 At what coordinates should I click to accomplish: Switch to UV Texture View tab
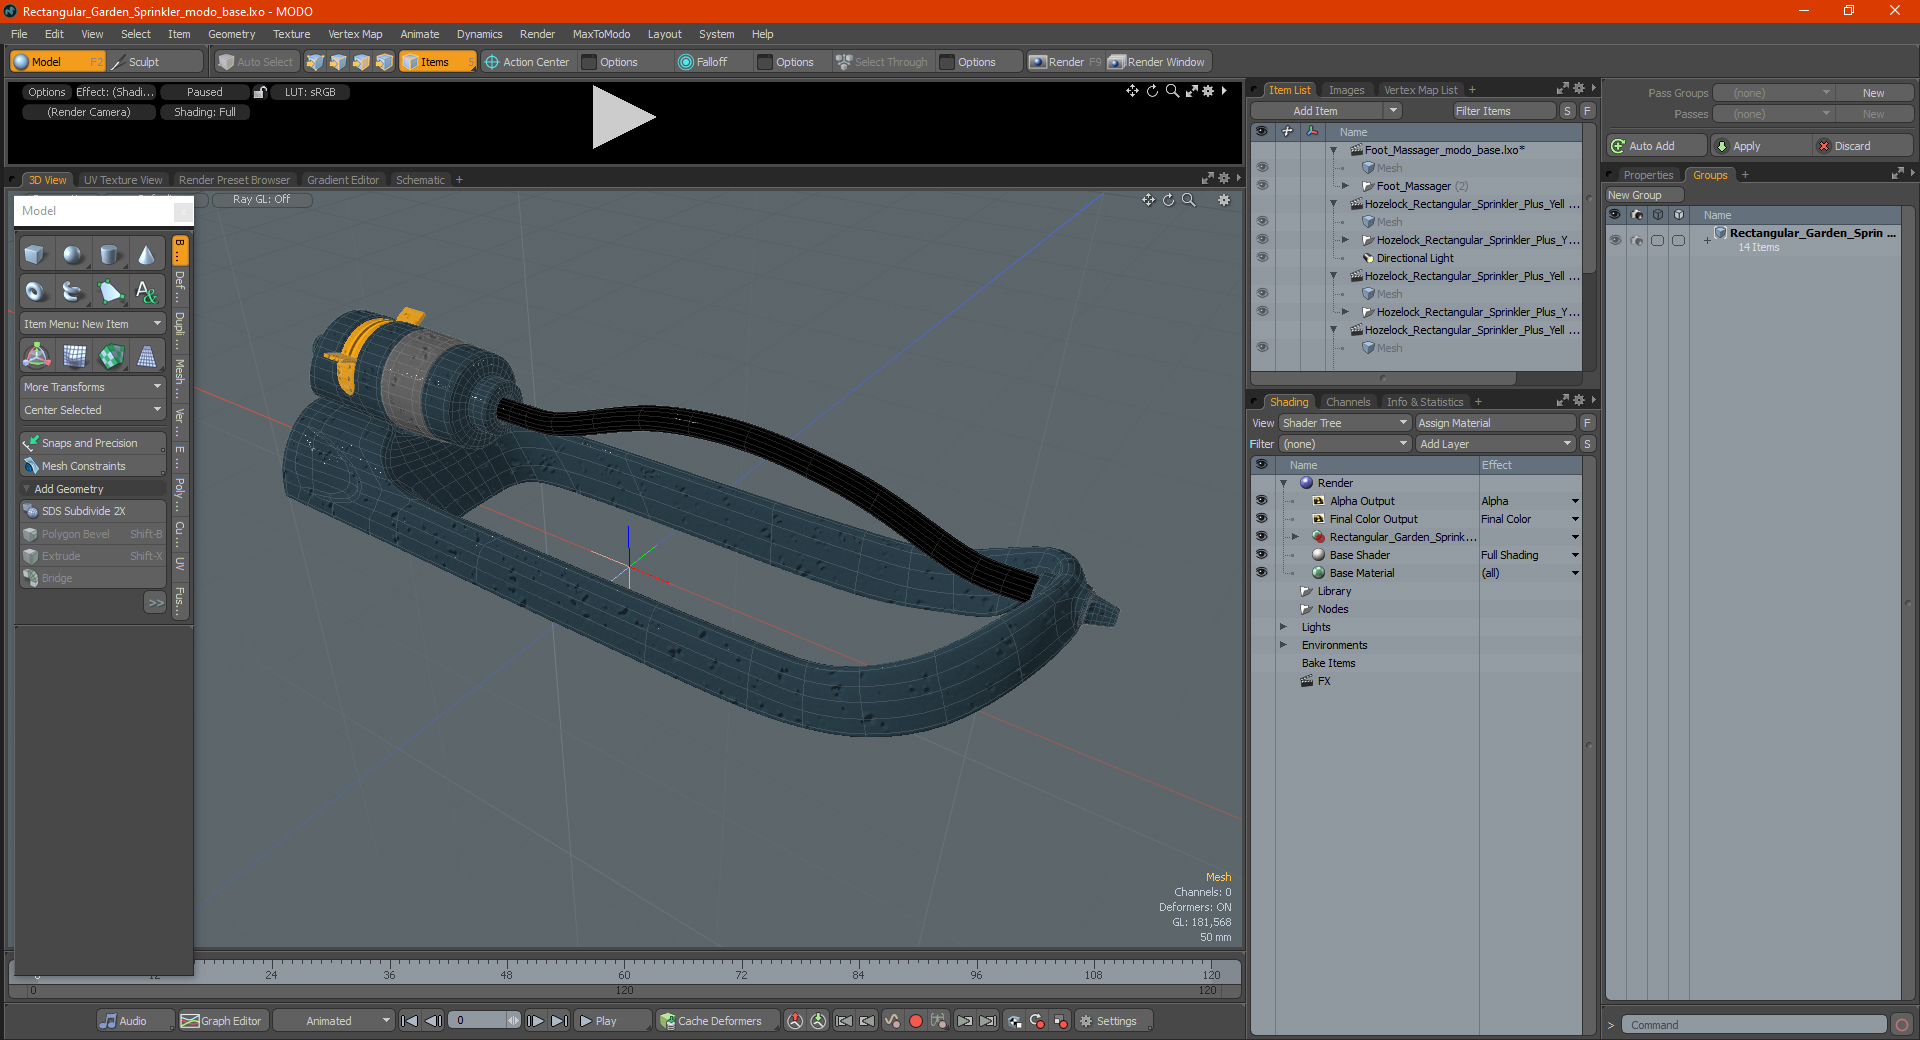pyautogui.click(x=123, y=180)
